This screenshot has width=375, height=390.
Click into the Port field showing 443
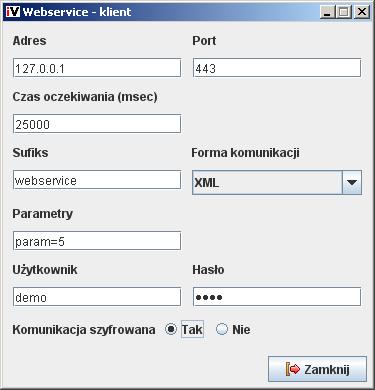tap(277, 68)
